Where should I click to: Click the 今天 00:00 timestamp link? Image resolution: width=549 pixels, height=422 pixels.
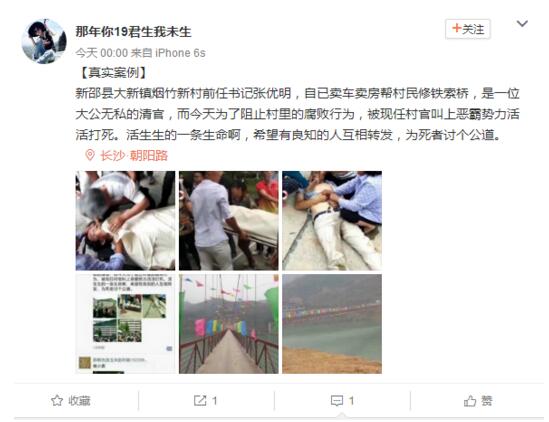102,53
